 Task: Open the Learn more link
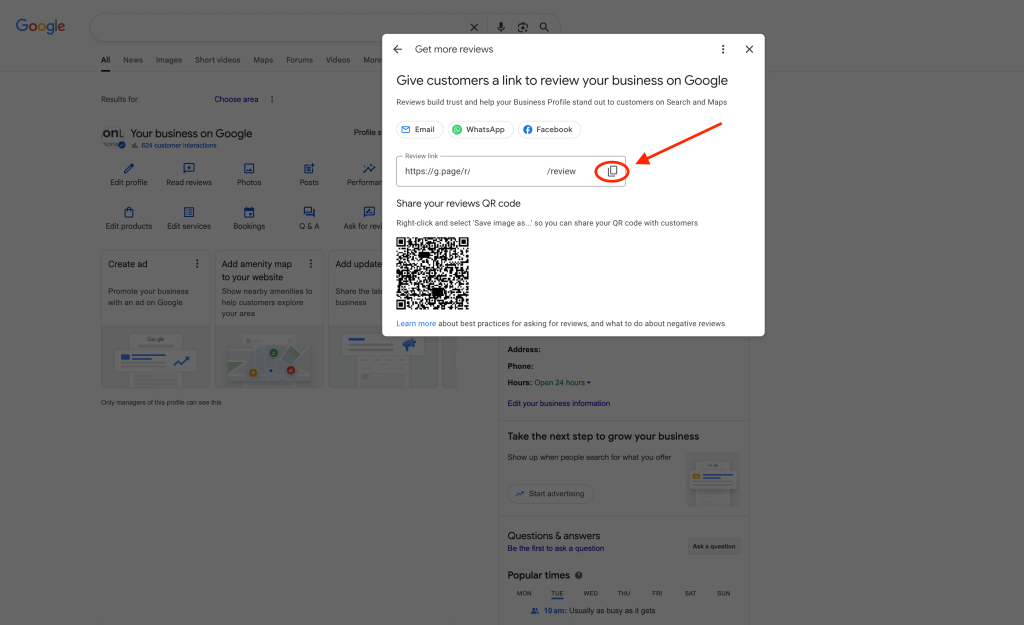(416, 324)
